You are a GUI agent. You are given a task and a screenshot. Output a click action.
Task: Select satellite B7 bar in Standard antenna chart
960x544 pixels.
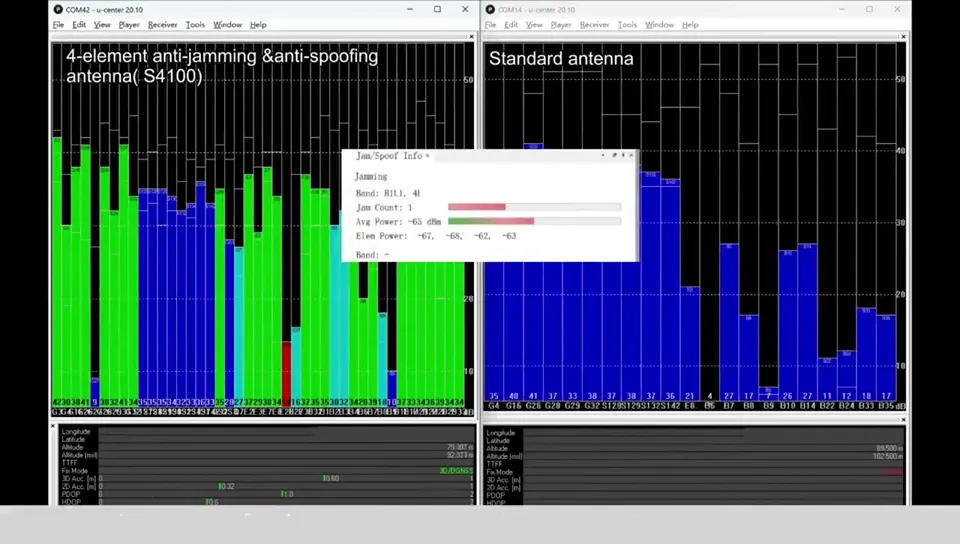coord(729,322)
